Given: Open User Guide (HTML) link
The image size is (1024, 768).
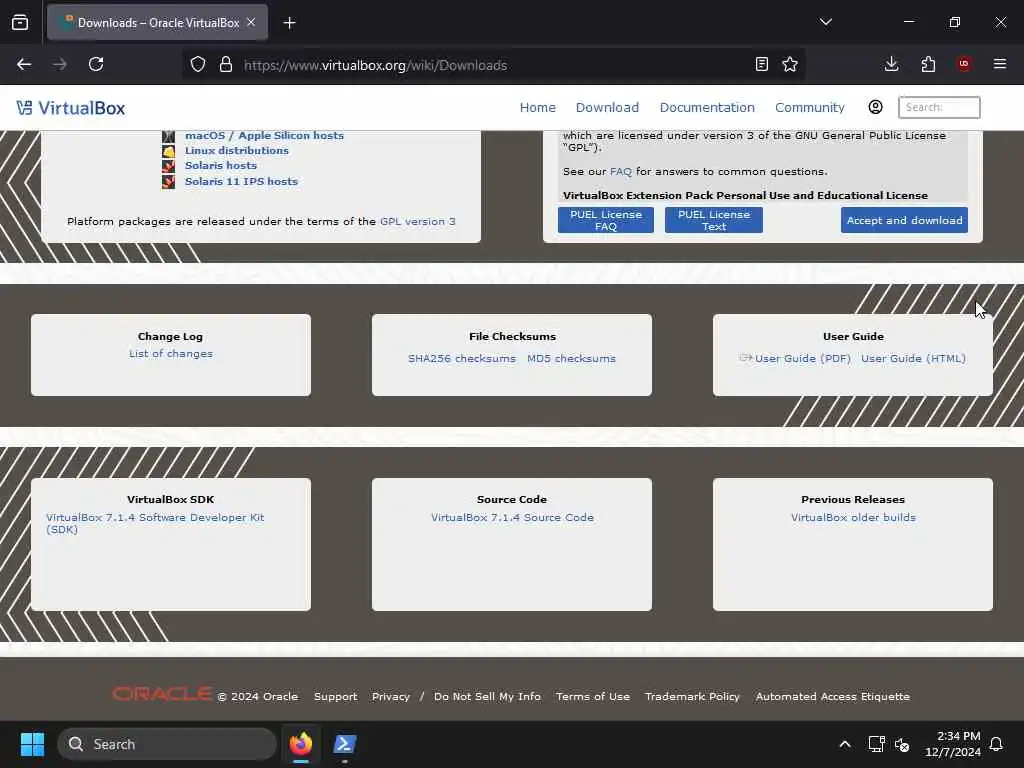Looking at the screenshot, I should click(x=913, y=358).
